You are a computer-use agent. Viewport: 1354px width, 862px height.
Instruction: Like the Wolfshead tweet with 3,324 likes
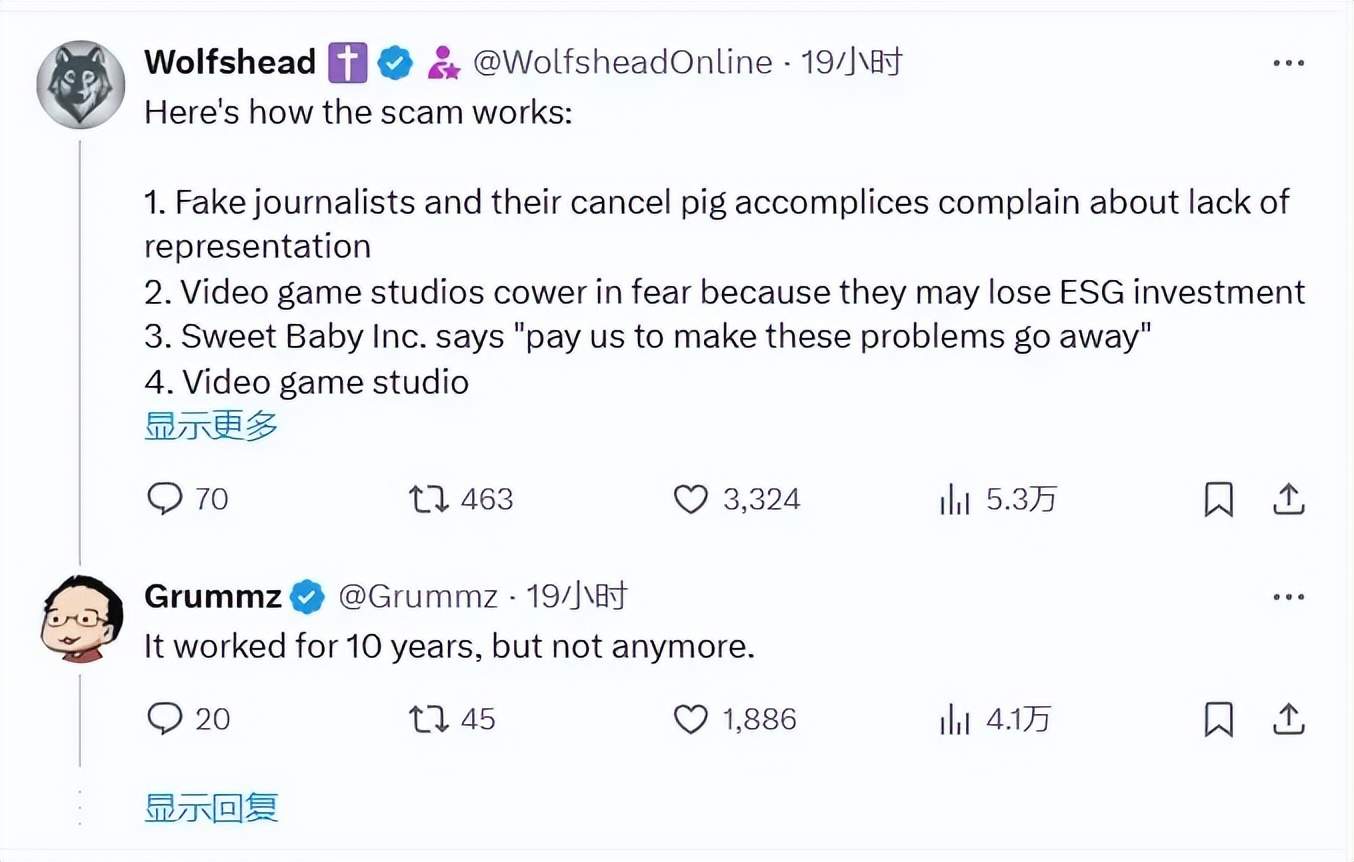(x=690, y=498)
